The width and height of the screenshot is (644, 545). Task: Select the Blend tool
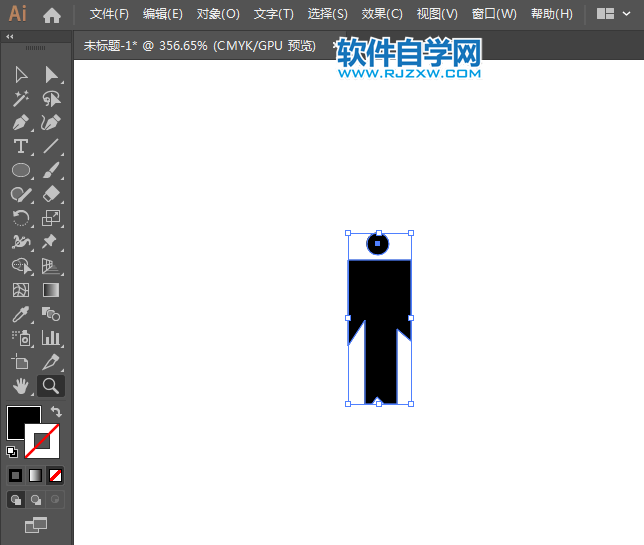pos(51,314)
